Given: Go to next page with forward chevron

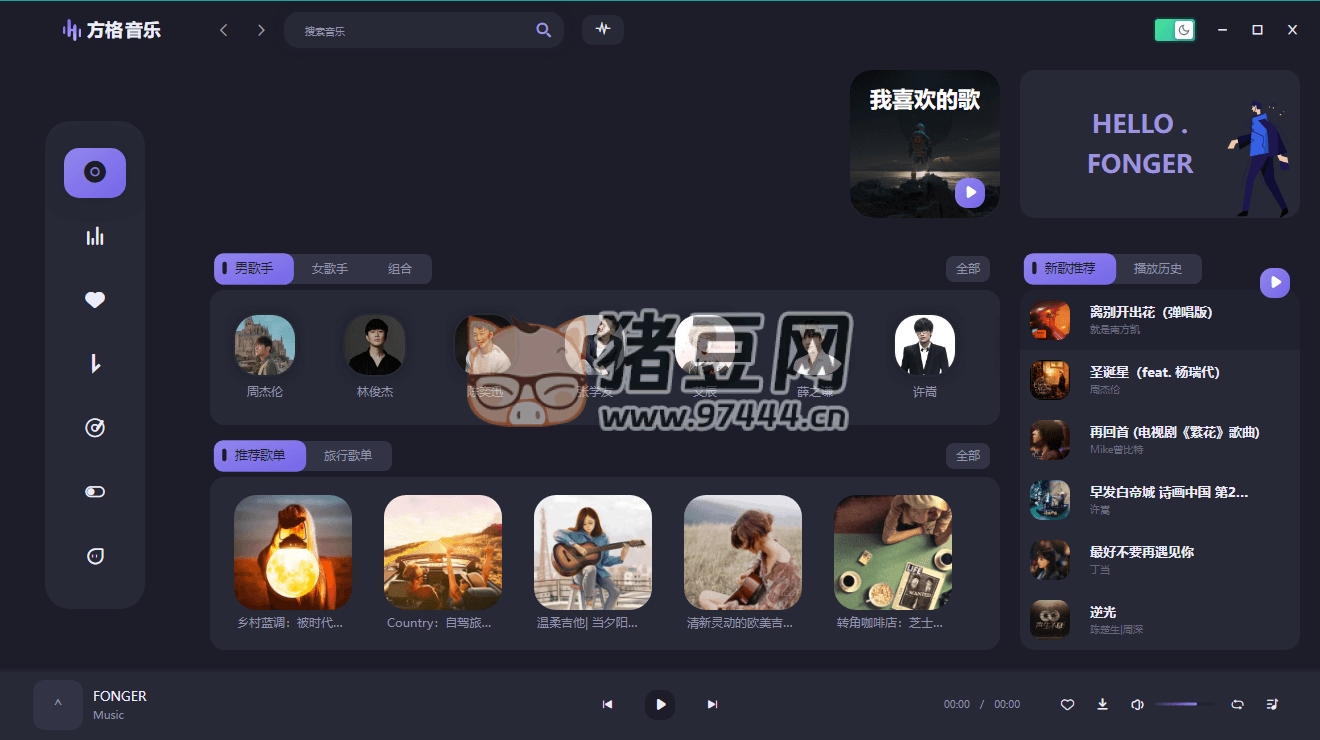Looking at the screenshot, I should point(261,30).
